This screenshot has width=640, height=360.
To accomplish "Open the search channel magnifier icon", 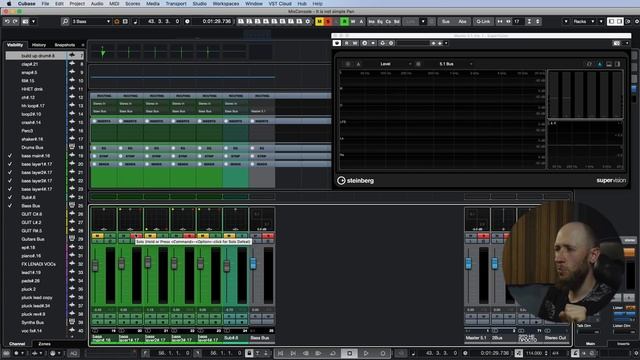I will pyautogui.click(x=65, y=21).
